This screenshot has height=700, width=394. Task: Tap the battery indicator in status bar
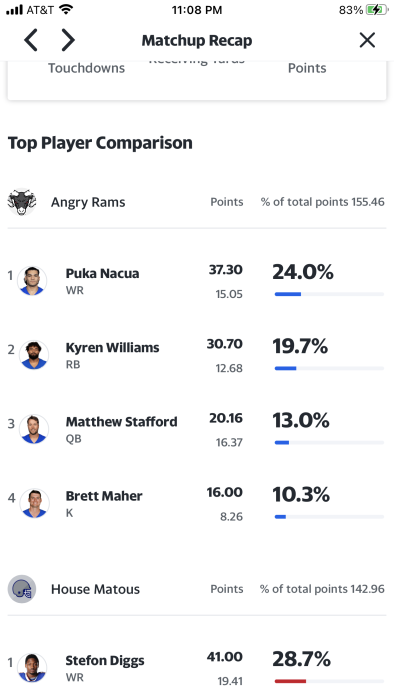point(377,10)
